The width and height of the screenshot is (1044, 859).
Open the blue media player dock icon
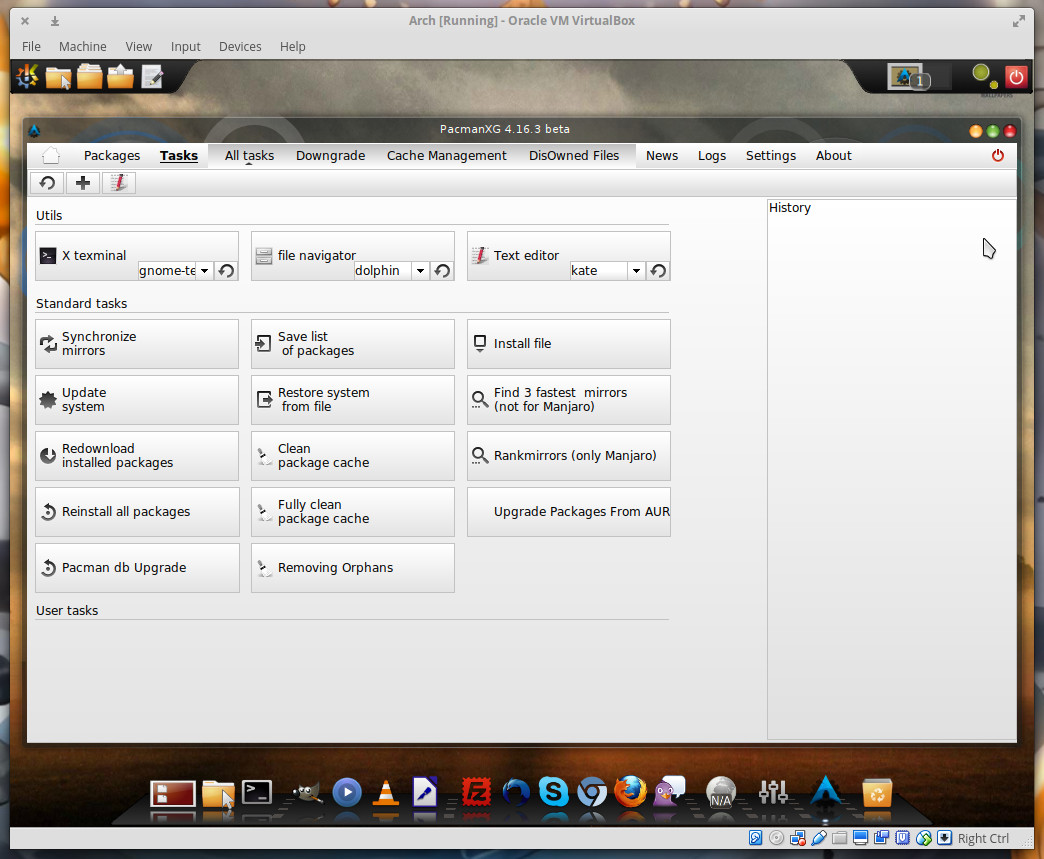click(347, 792)
